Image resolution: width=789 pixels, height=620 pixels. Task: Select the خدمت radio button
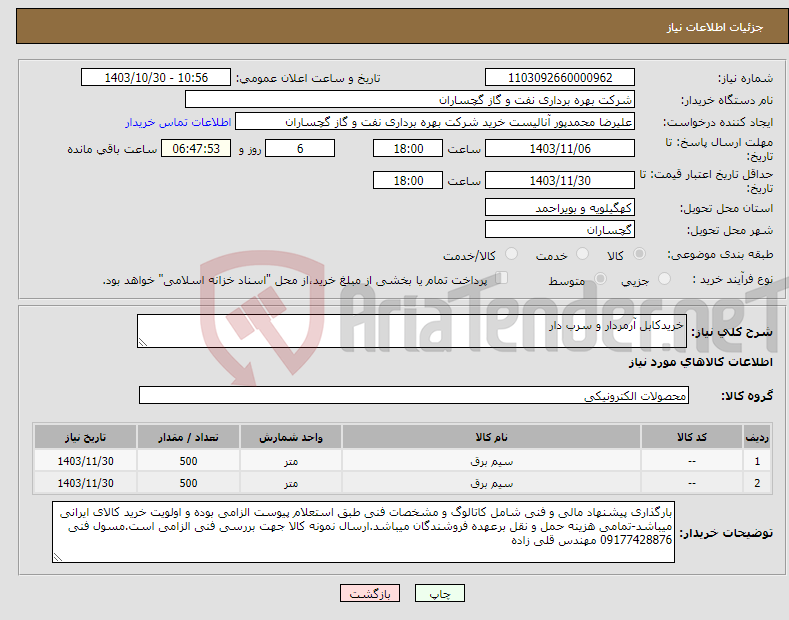pos(582,254)
